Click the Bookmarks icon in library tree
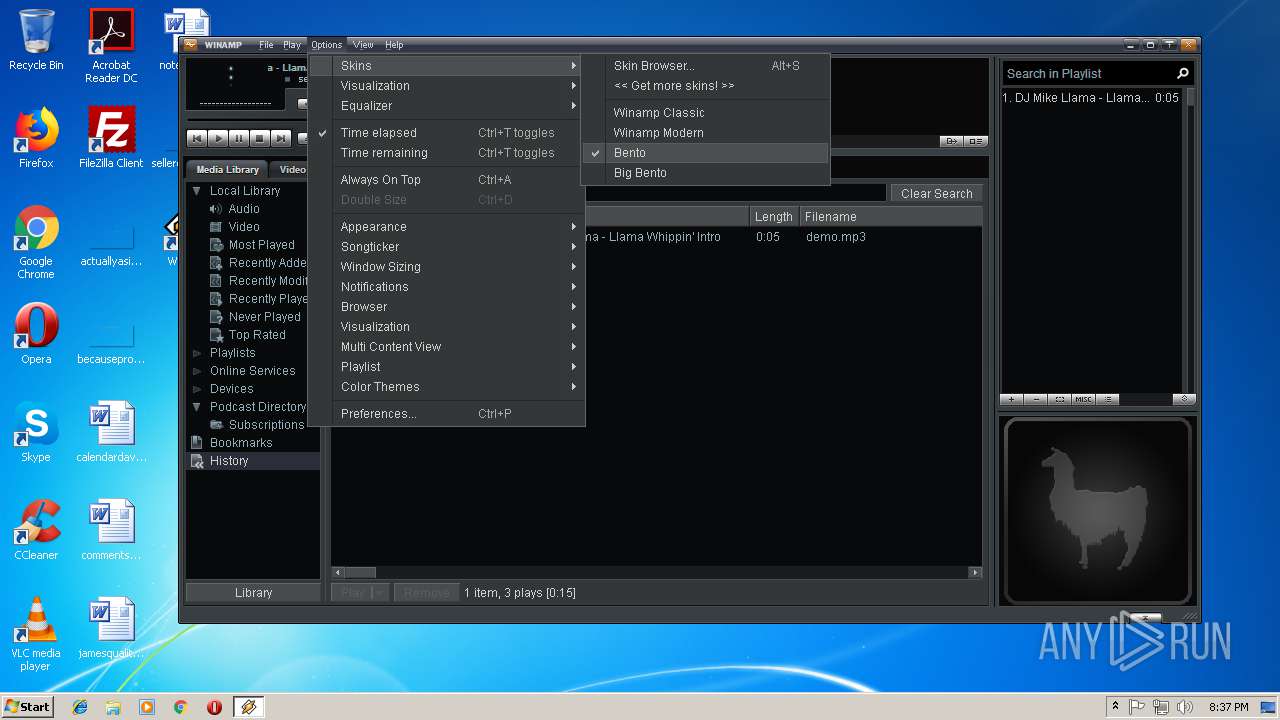 tap(197, 443)
